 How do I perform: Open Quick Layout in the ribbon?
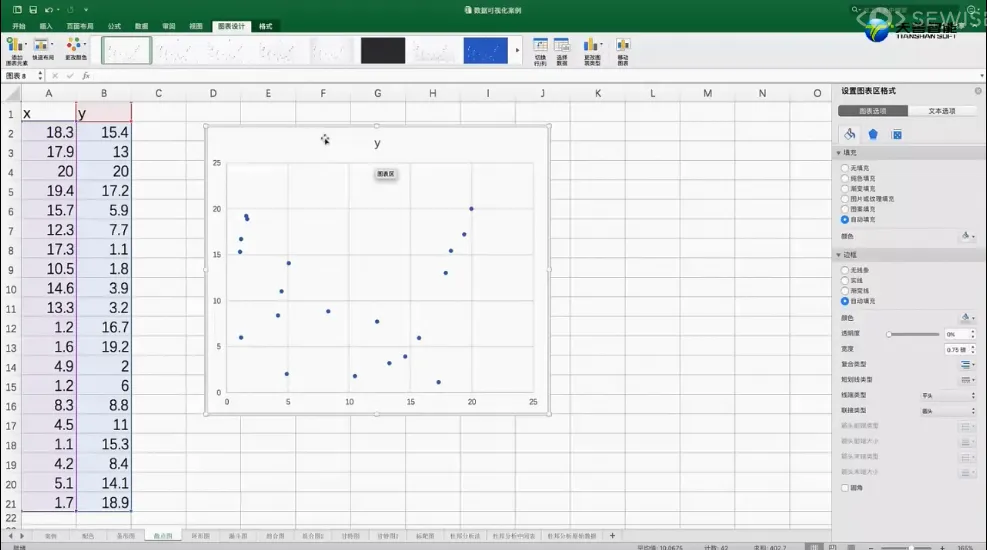tap(43, 49)
